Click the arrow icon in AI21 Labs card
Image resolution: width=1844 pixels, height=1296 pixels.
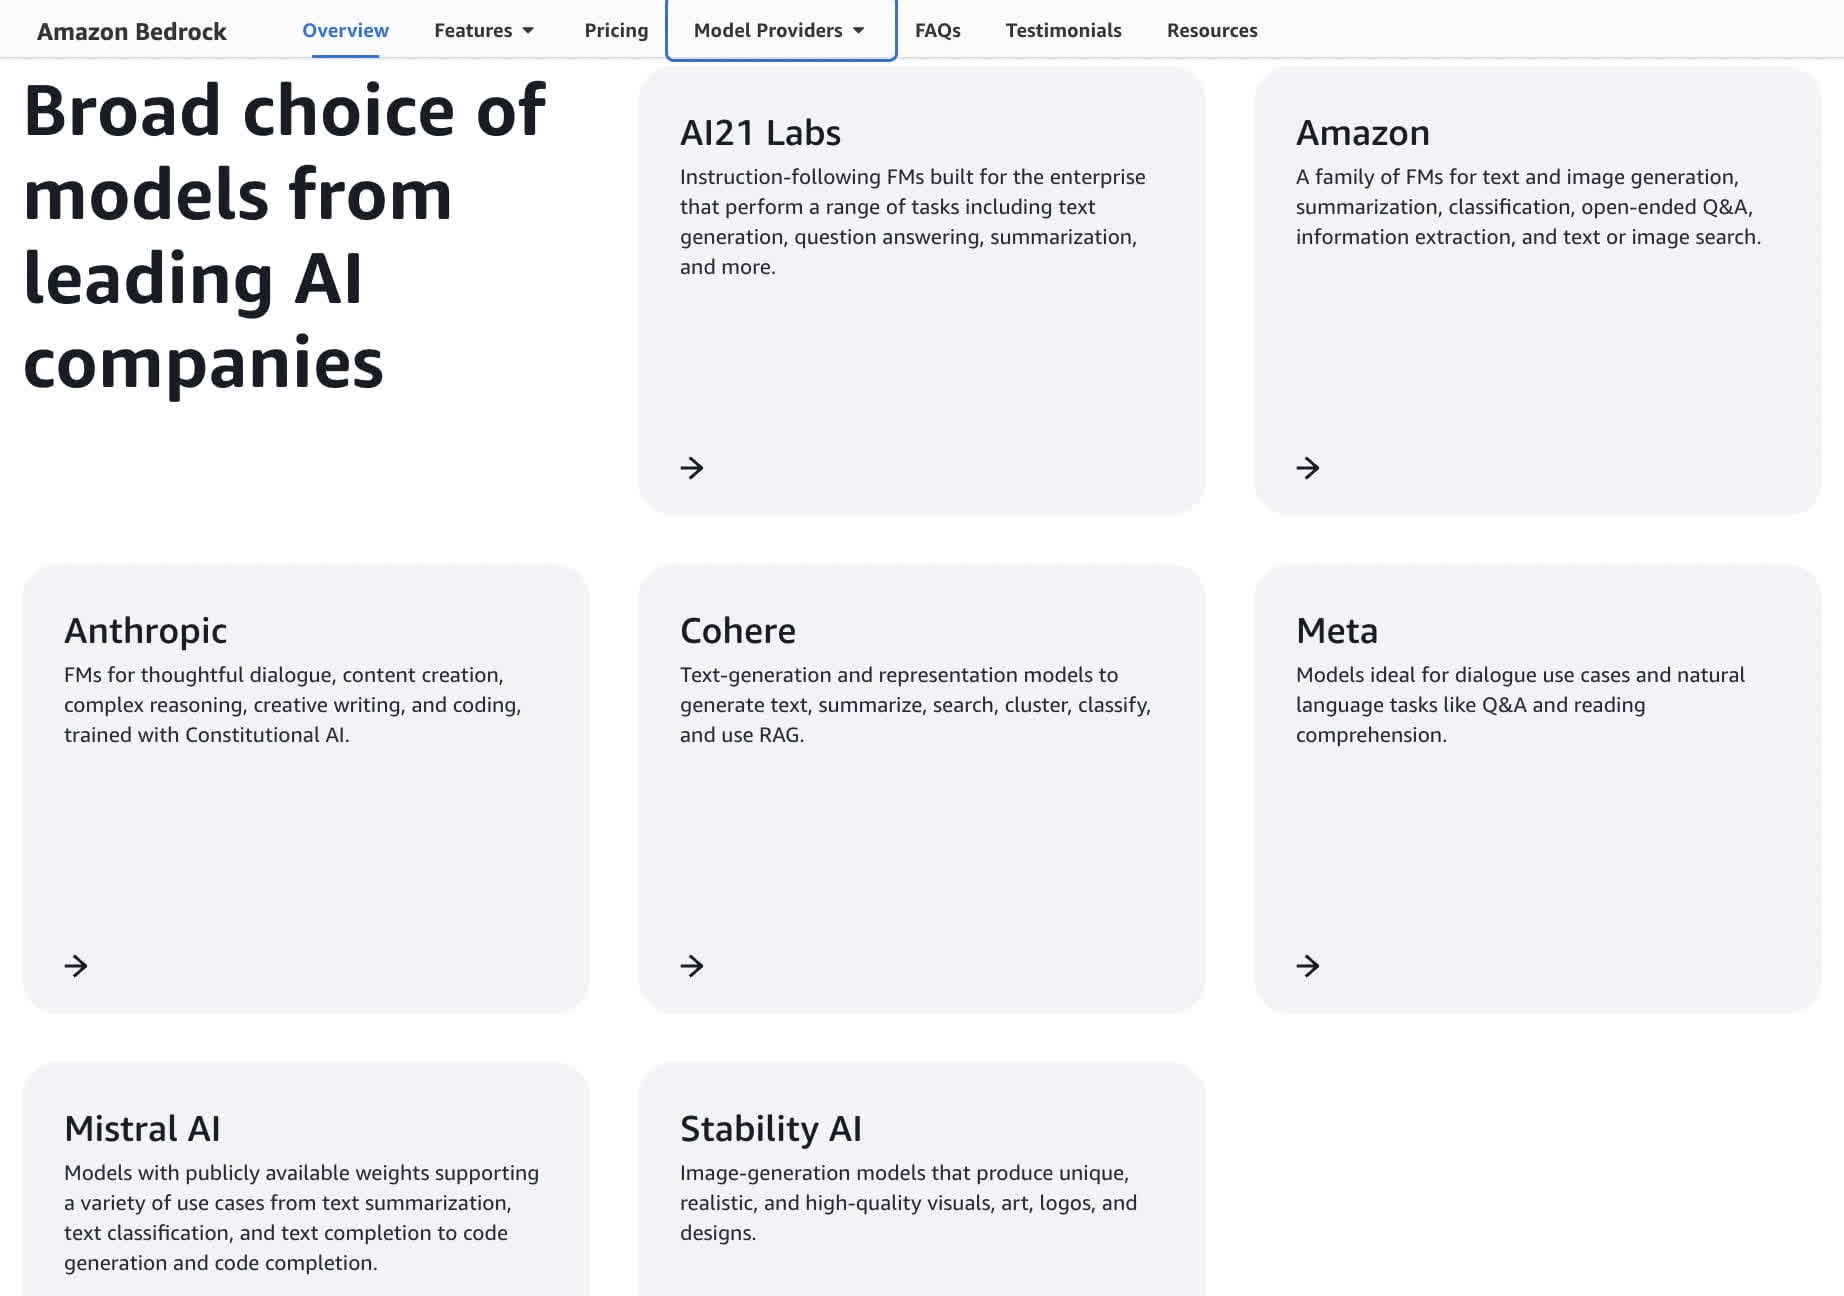(692, 468)
